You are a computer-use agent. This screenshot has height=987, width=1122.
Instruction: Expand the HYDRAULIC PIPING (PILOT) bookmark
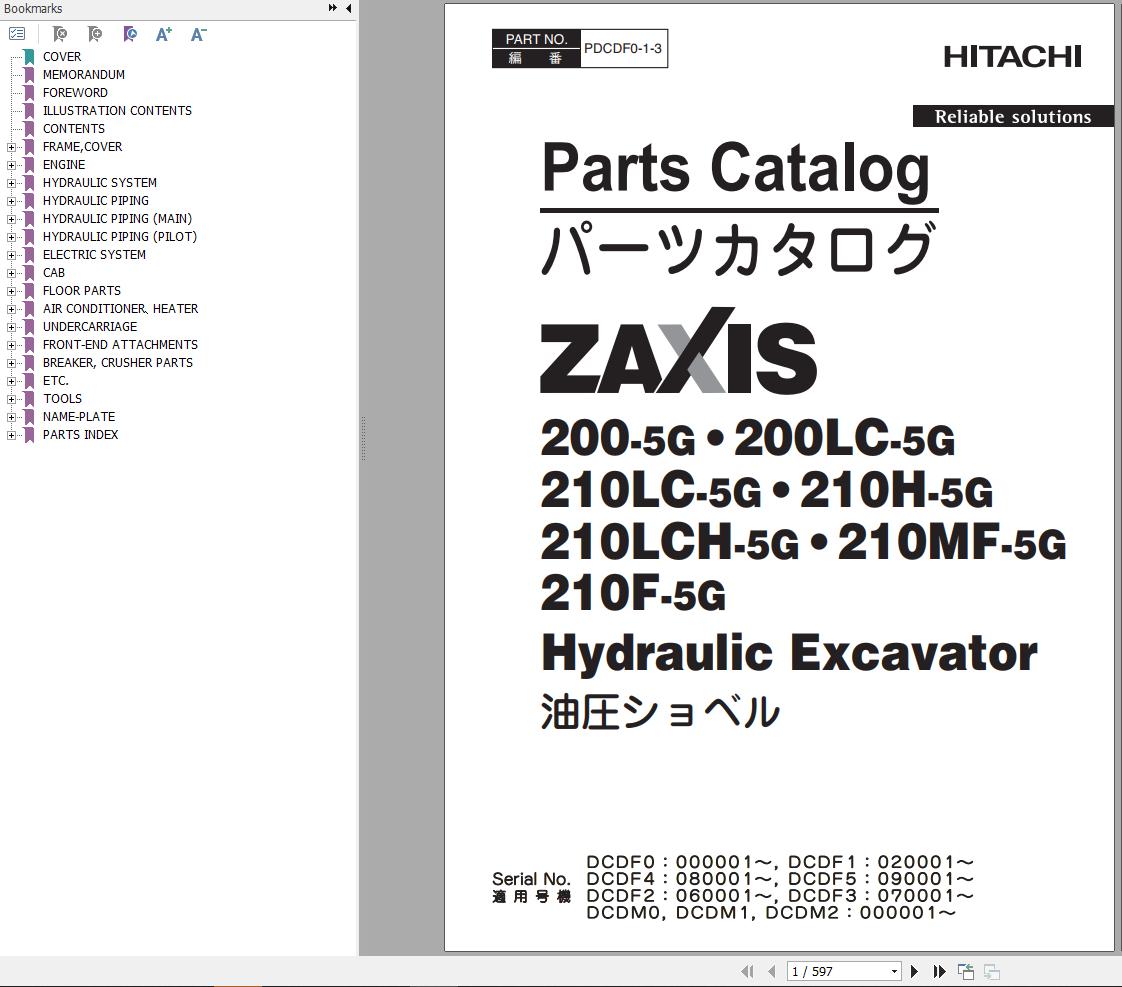[11, 237]
